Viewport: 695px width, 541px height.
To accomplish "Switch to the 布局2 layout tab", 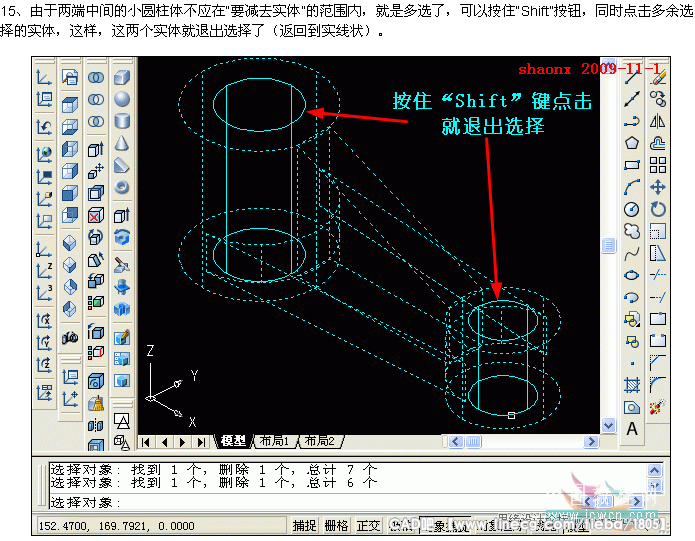I will tap(319, 441).
